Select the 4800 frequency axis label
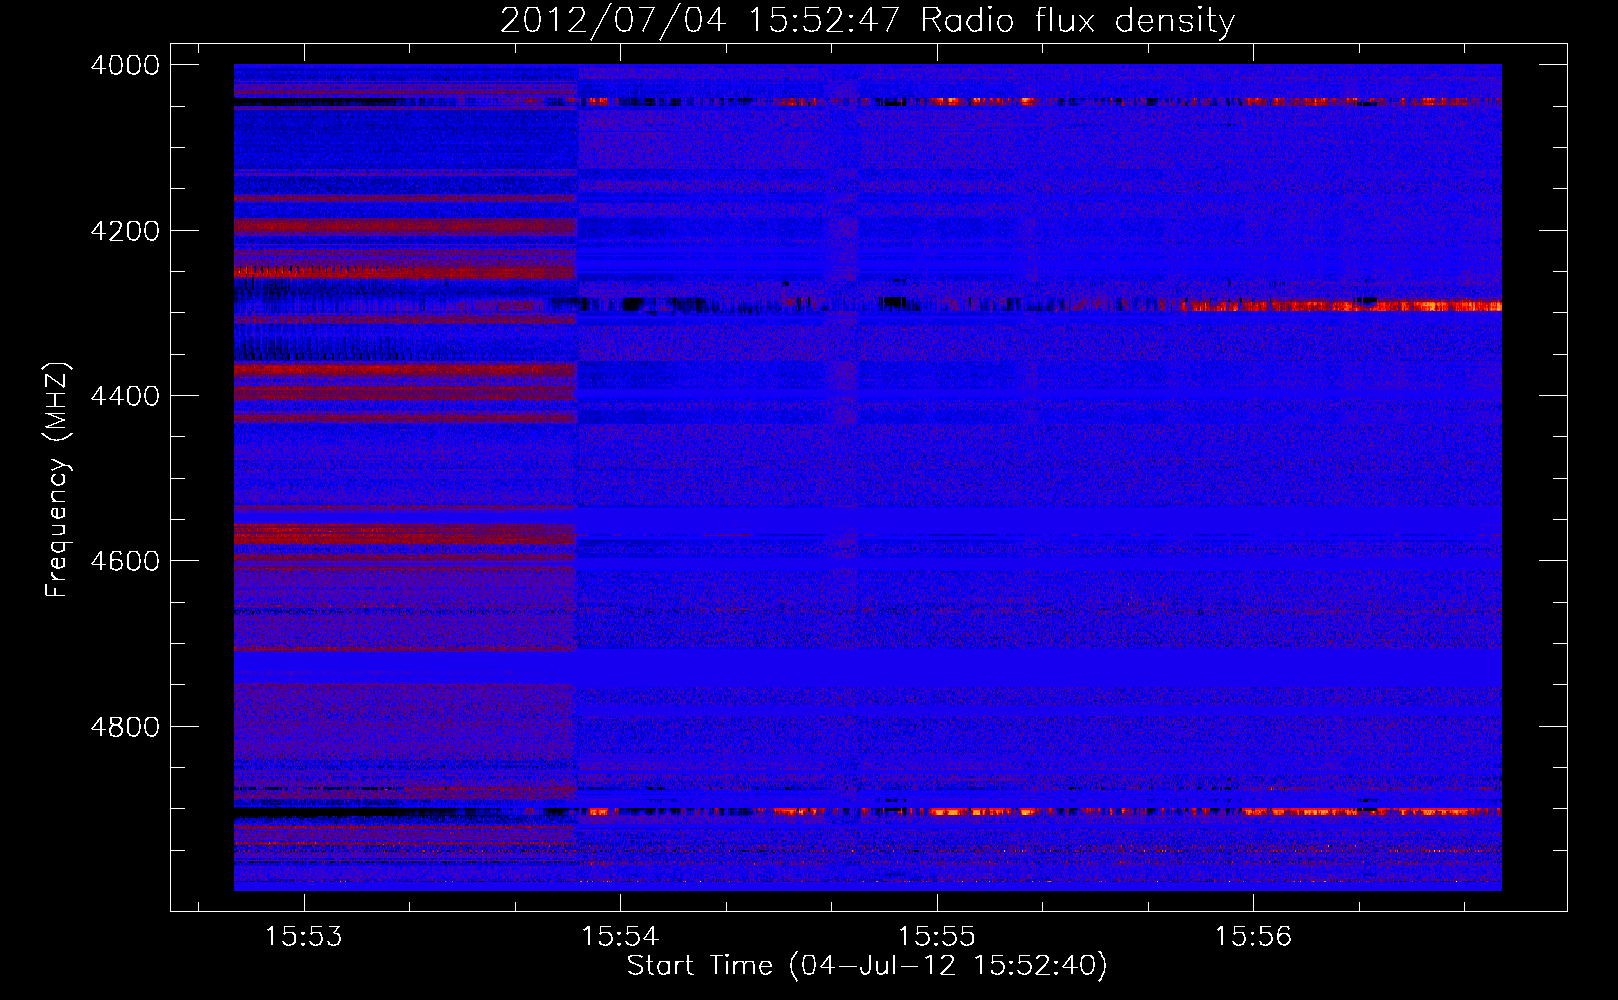Image resolution: width=1618 pixels, height=1000 pixels. [x=125, y=726]
